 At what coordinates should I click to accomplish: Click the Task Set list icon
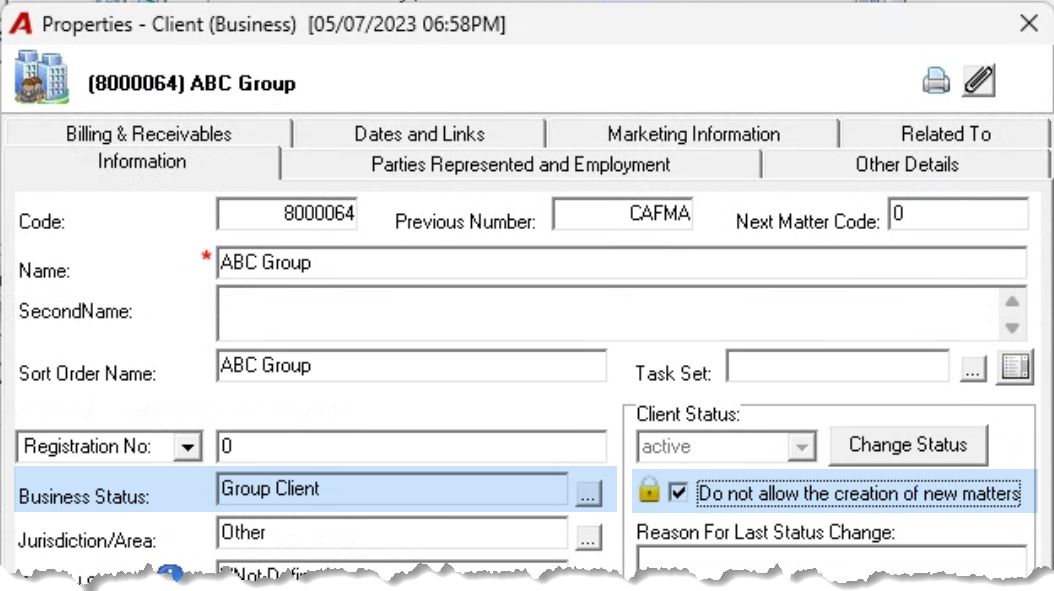point(1015,367)
